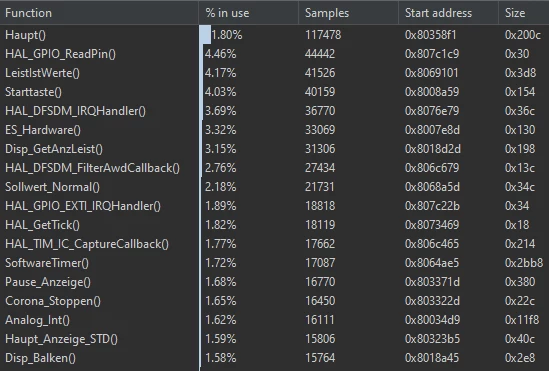Select the Disp_GetAnzLeist() function name

[54, 149]
